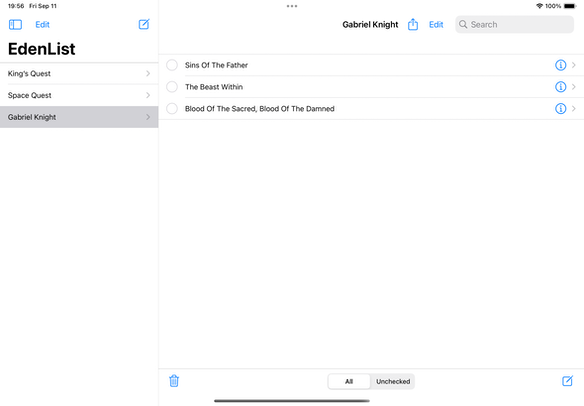Tap The Beast Within title
Screen dimensions: 584x406
(214, 87)
